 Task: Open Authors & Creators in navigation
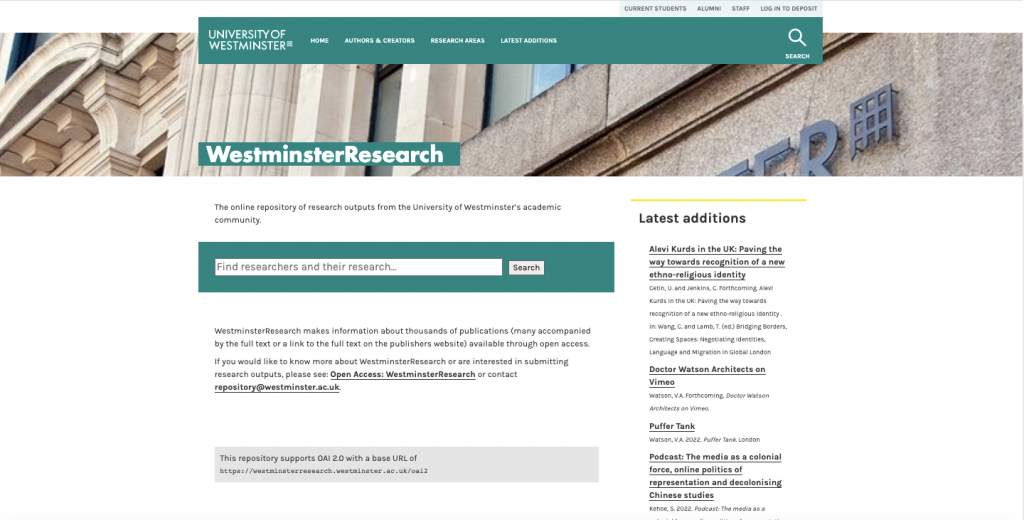[379, 41]
